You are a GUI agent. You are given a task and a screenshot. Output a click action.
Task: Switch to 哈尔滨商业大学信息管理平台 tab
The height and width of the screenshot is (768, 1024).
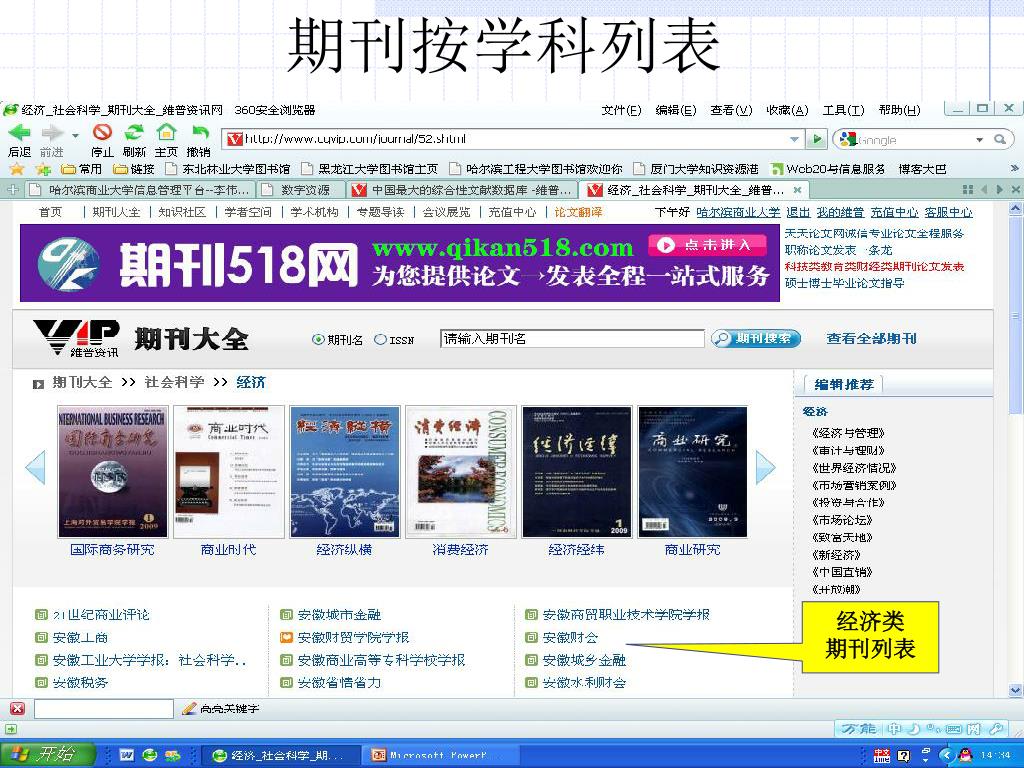click(140, 190)
